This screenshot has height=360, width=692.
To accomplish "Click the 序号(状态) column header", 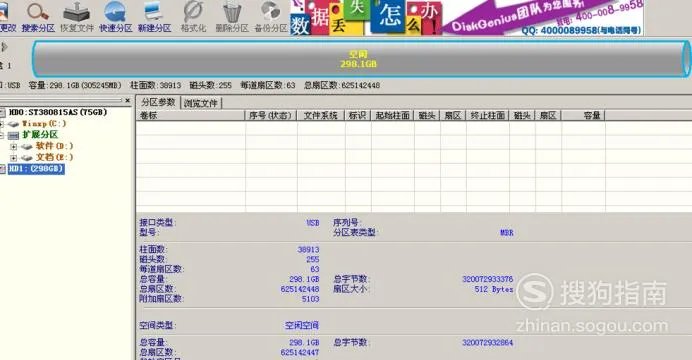I will pos(271,116).
